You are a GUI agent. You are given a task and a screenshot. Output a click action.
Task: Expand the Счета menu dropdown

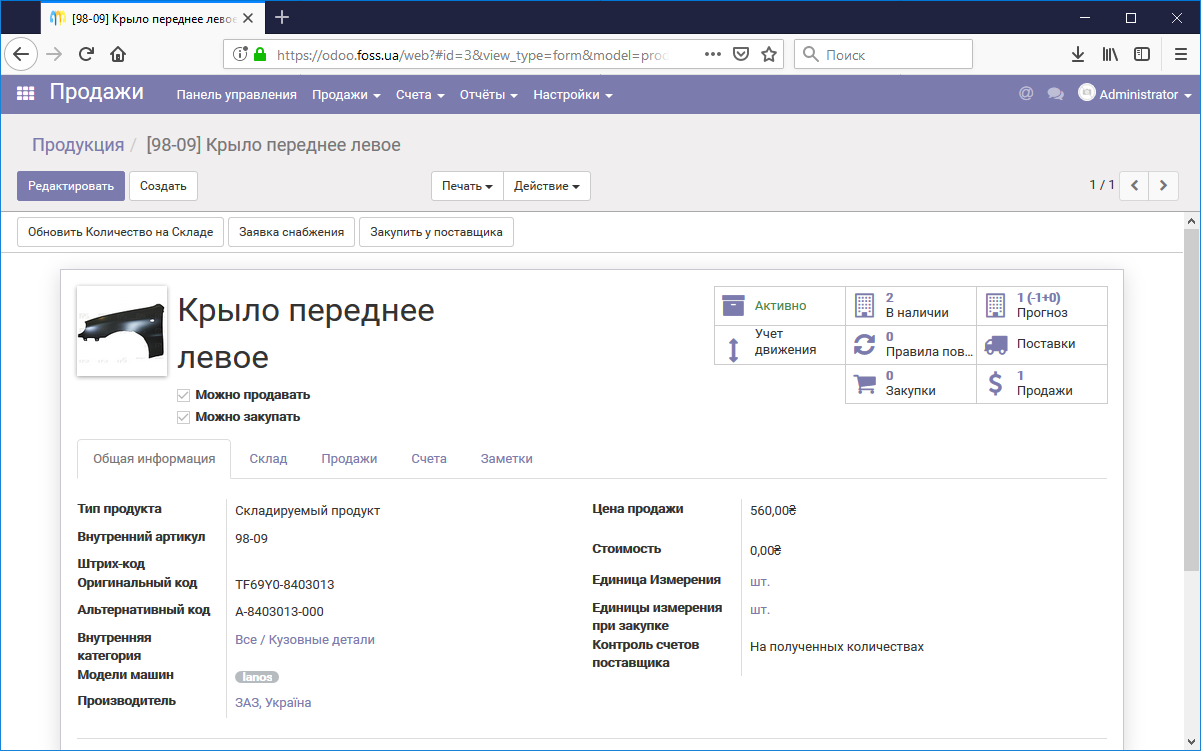tap(420, 95)
